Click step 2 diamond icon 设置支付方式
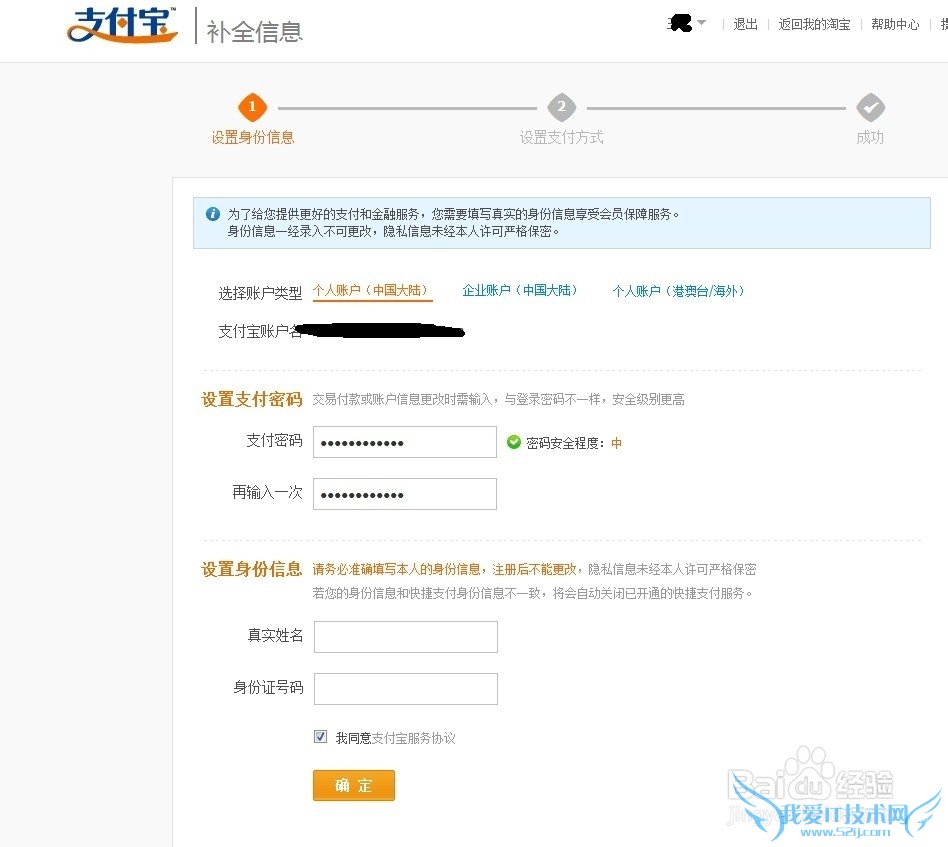Viewport: 948px width, 847px height. 562,108
